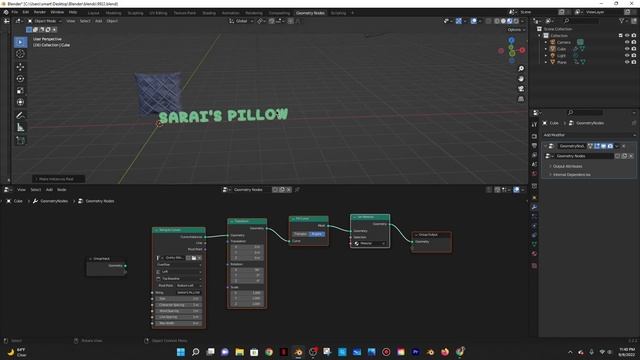640x360 pixels.
Task: Select solid viewport shading mode
Action: [503, 21]
